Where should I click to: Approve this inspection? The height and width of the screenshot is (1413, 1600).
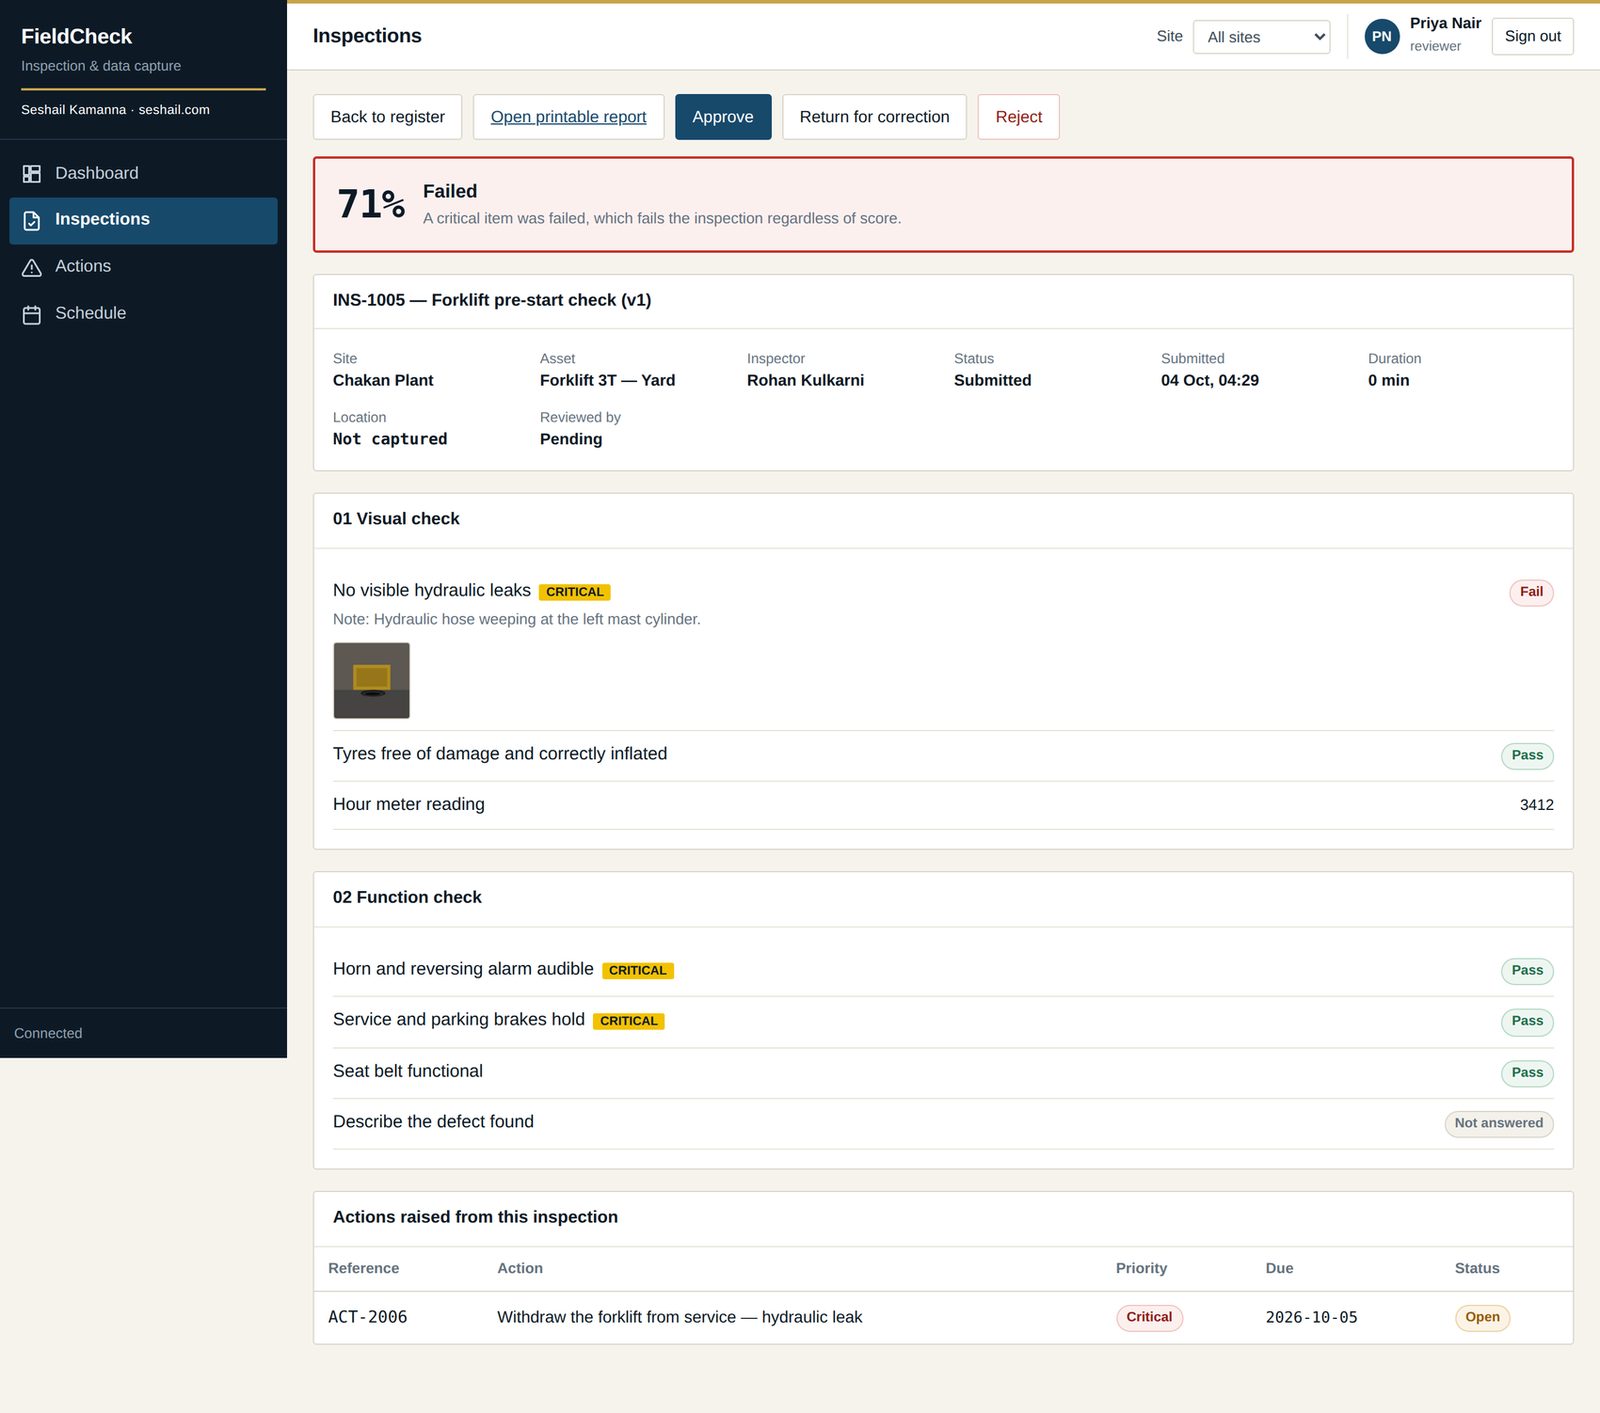click(x=723, y=117)
